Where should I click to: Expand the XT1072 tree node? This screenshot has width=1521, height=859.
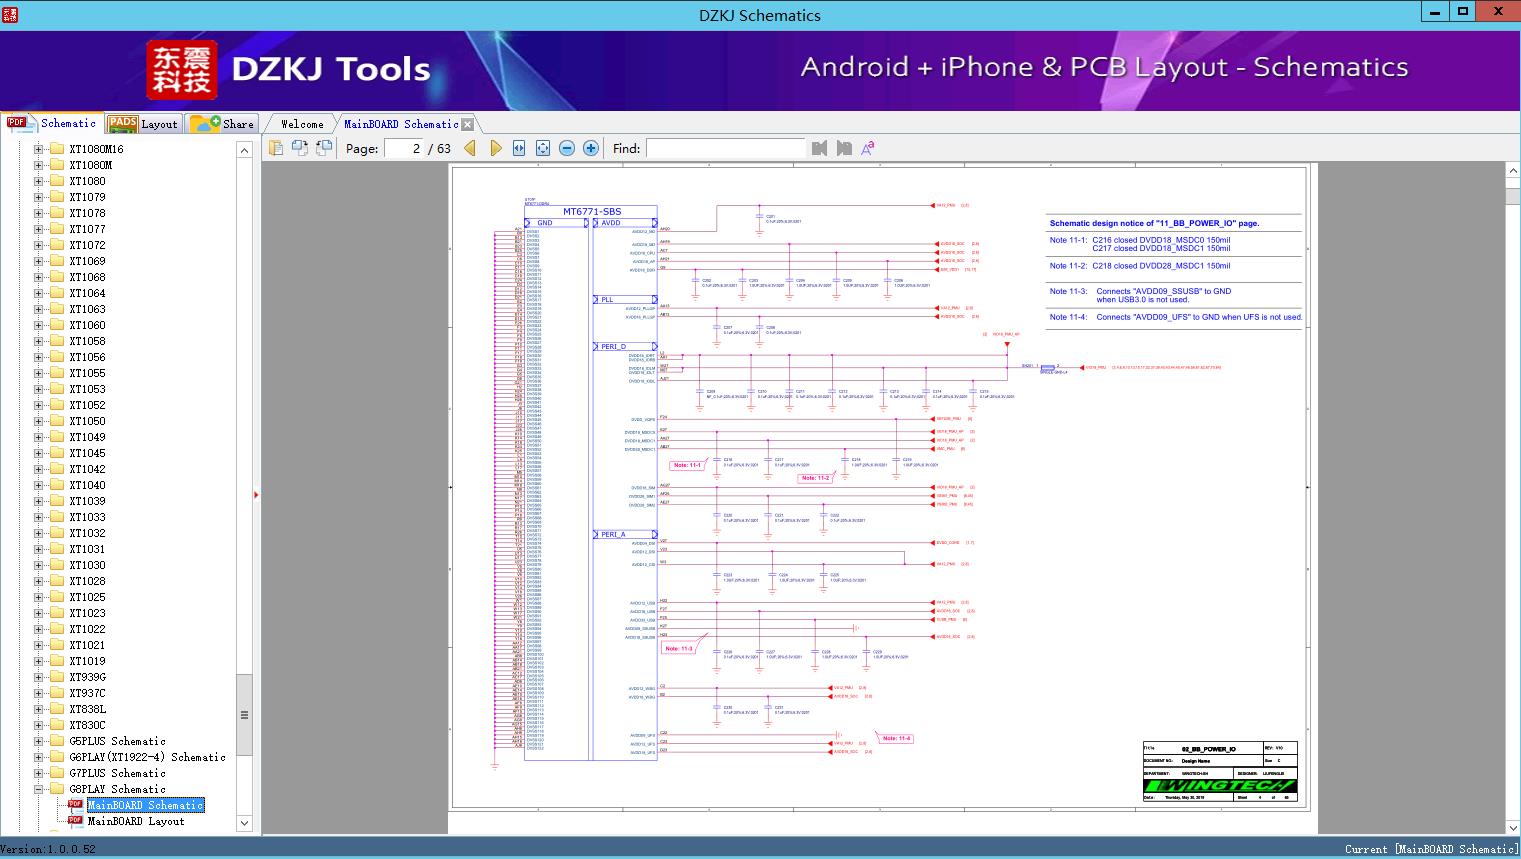click(x=38, y=245)
